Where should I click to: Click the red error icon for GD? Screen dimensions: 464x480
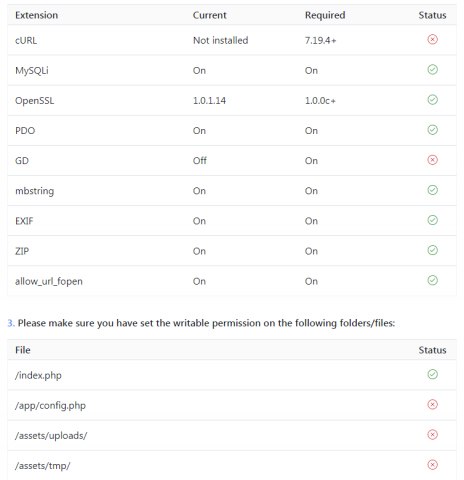(x=432, y=160)
